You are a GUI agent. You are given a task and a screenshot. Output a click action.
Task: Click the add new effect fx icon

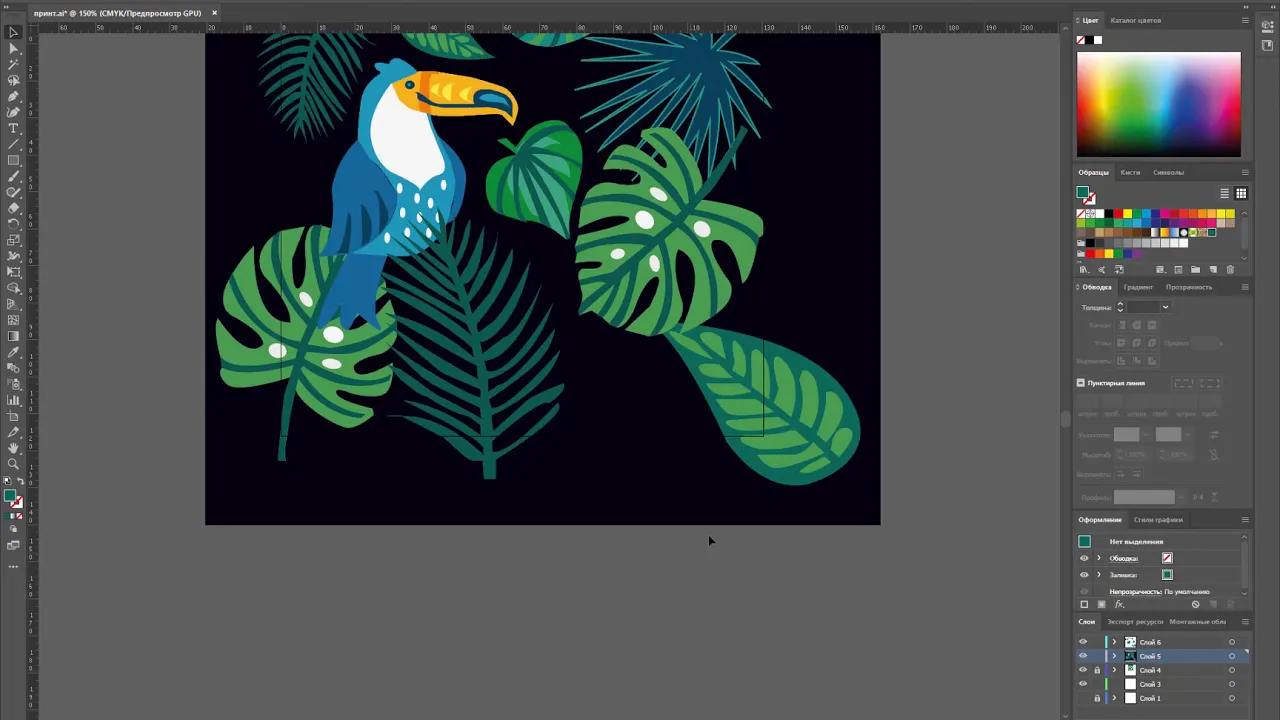click(1119, 604)
